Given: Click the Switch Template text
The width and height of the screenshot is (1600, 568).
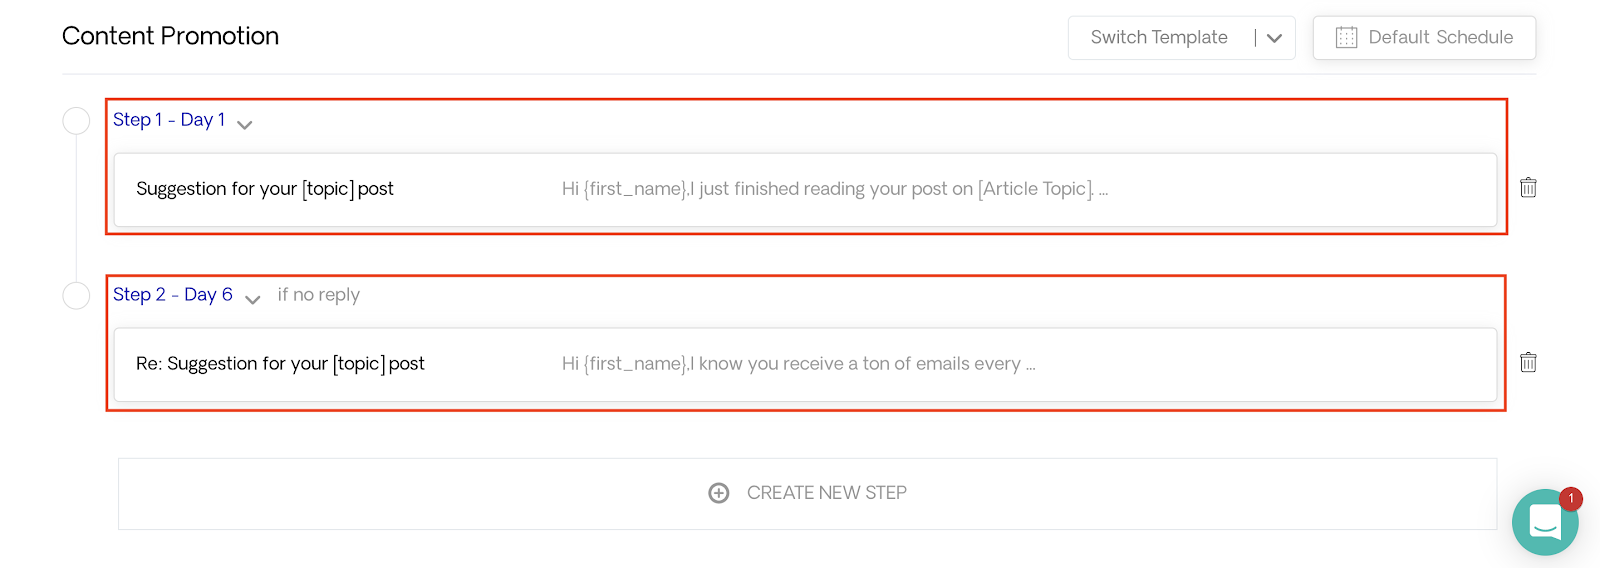Looking at the screenshot, I should tap(1159, 38).
